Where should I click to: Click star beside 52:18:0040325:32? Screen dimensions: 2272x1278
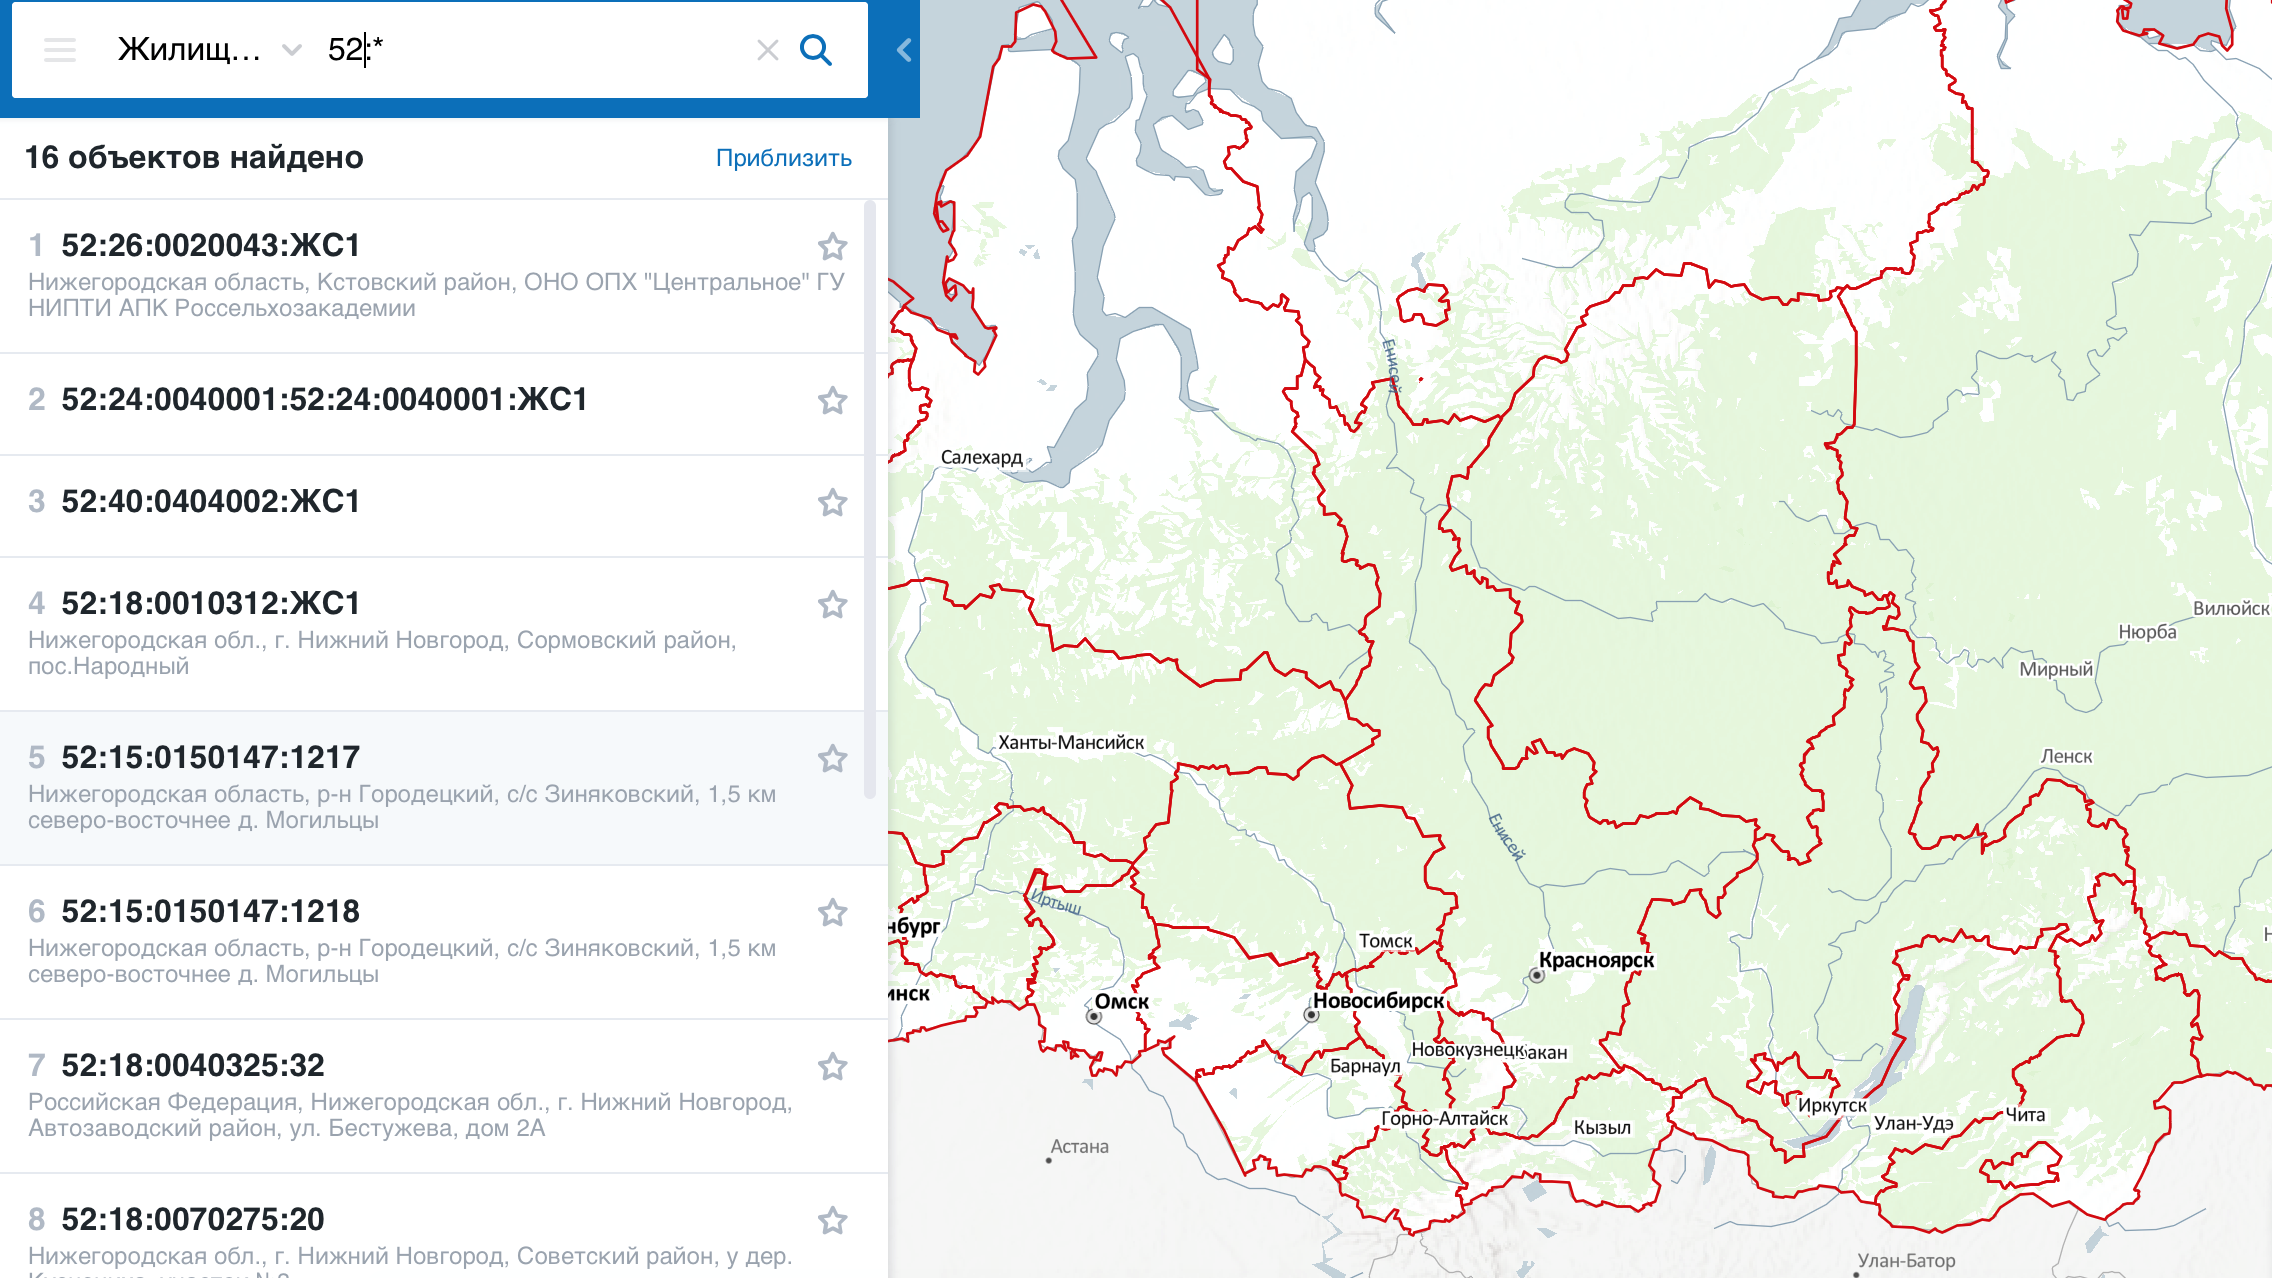(x=832, y=1067)
